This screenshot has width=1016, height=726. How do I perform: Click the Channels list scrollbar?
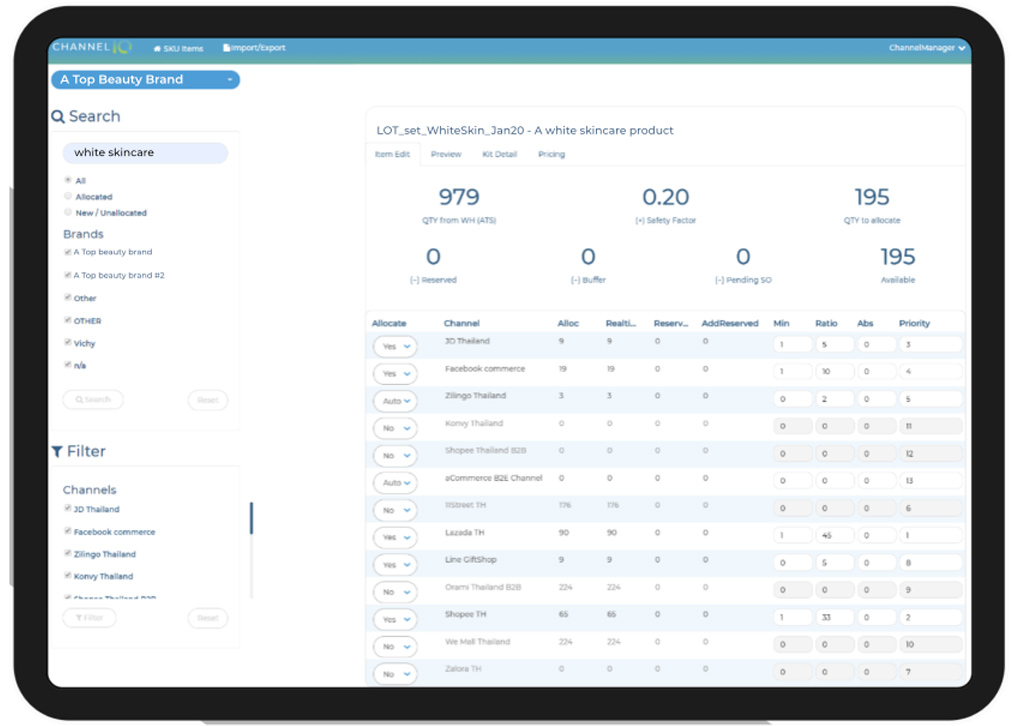[x=251, y=518]
